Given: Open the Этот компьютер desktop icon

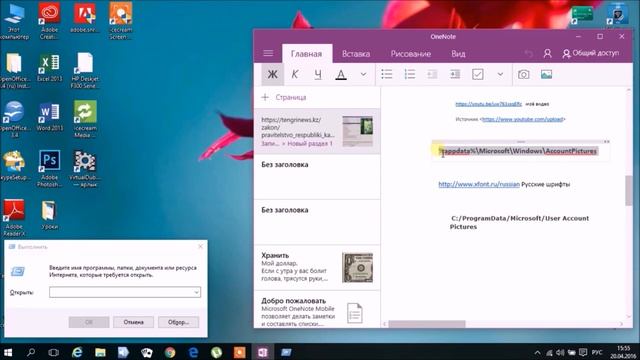Looking at the screenshot, I should click(x=14, y=21).
